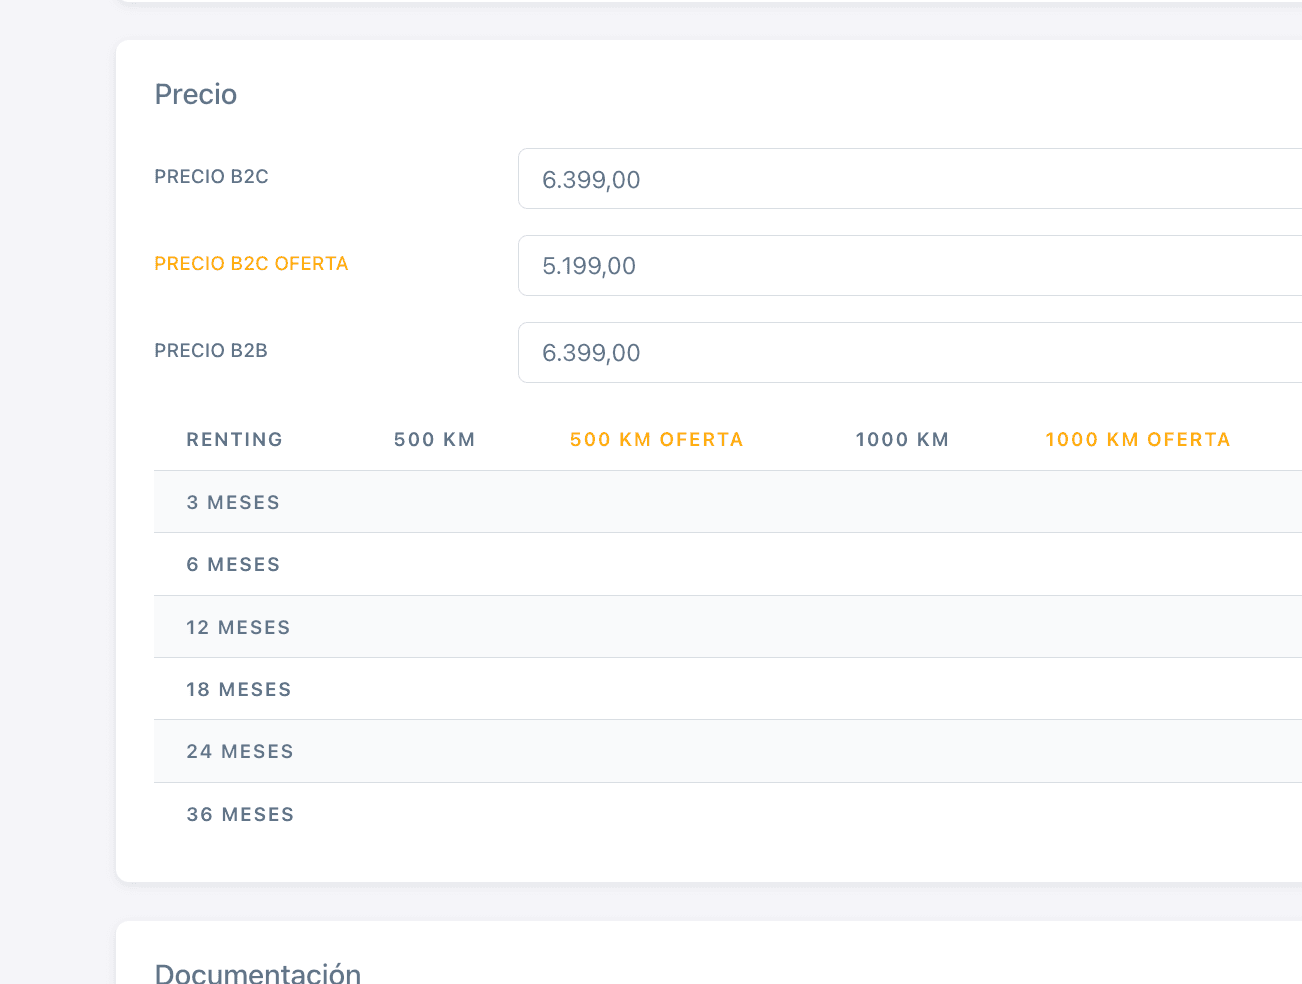Click the Precio section heading
The image size is (1302, 984).
click(196, 94)
